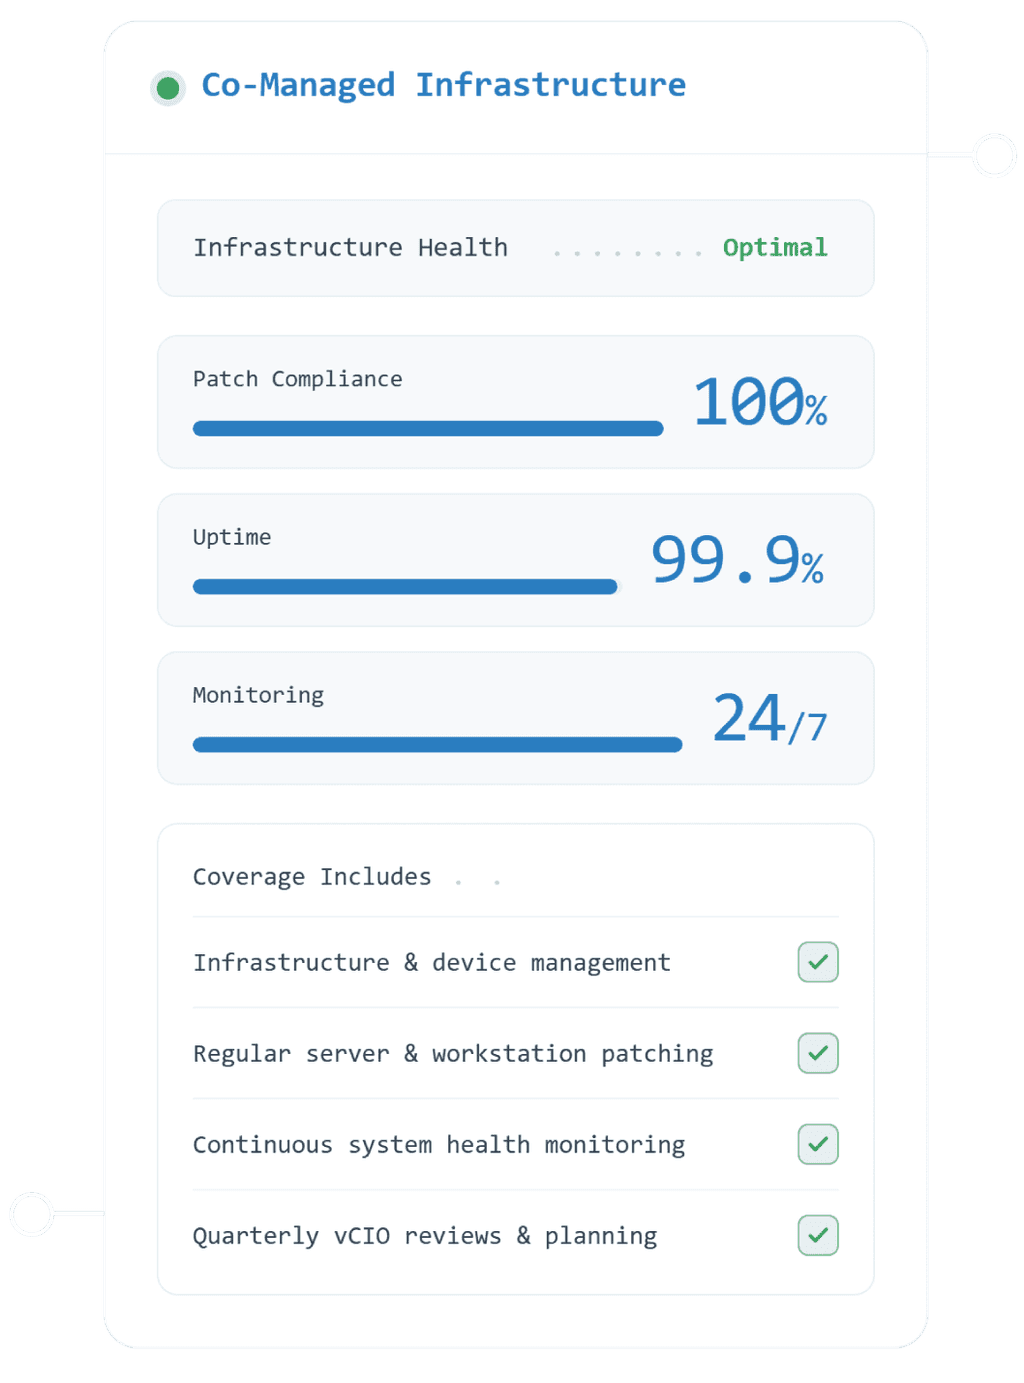Select Continuous system health monitoring text

(x=439, y=1145)
